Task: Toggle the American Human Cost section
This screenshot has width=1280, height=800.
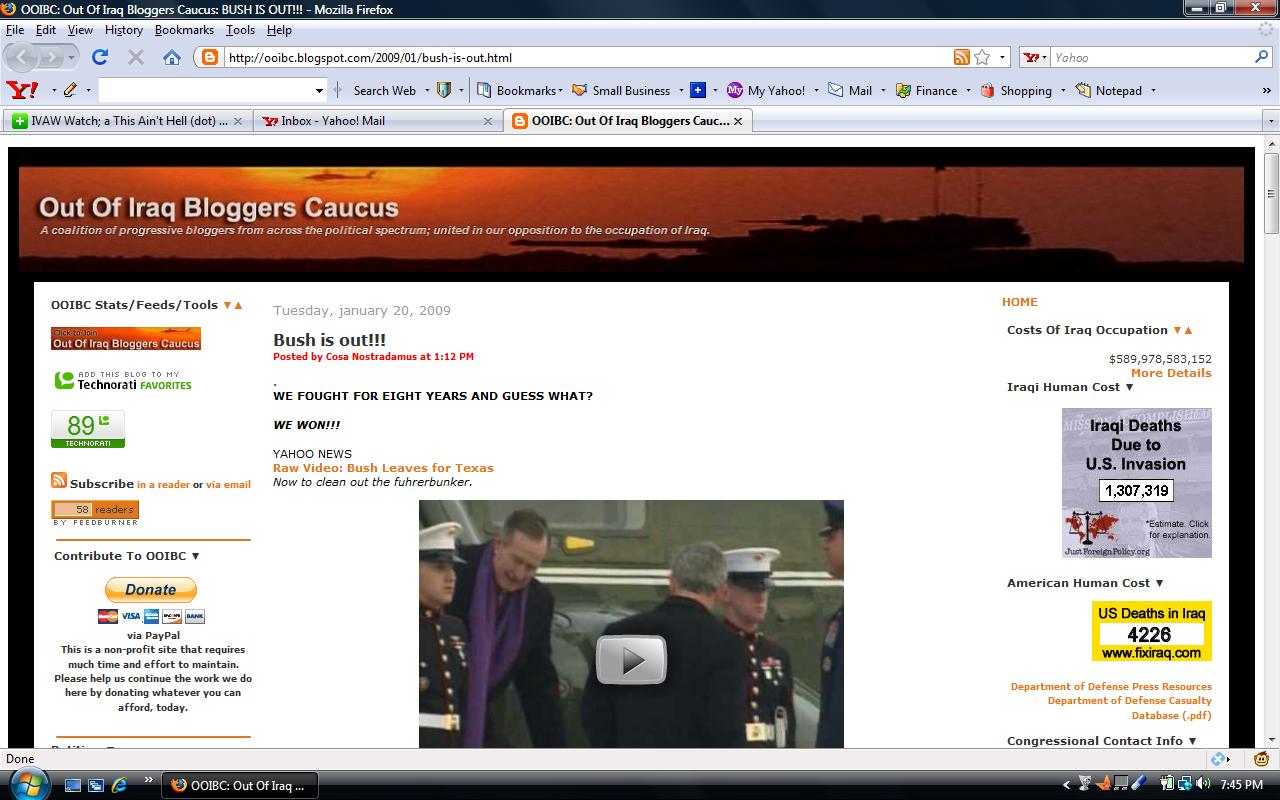Action: click(1160, 583)
